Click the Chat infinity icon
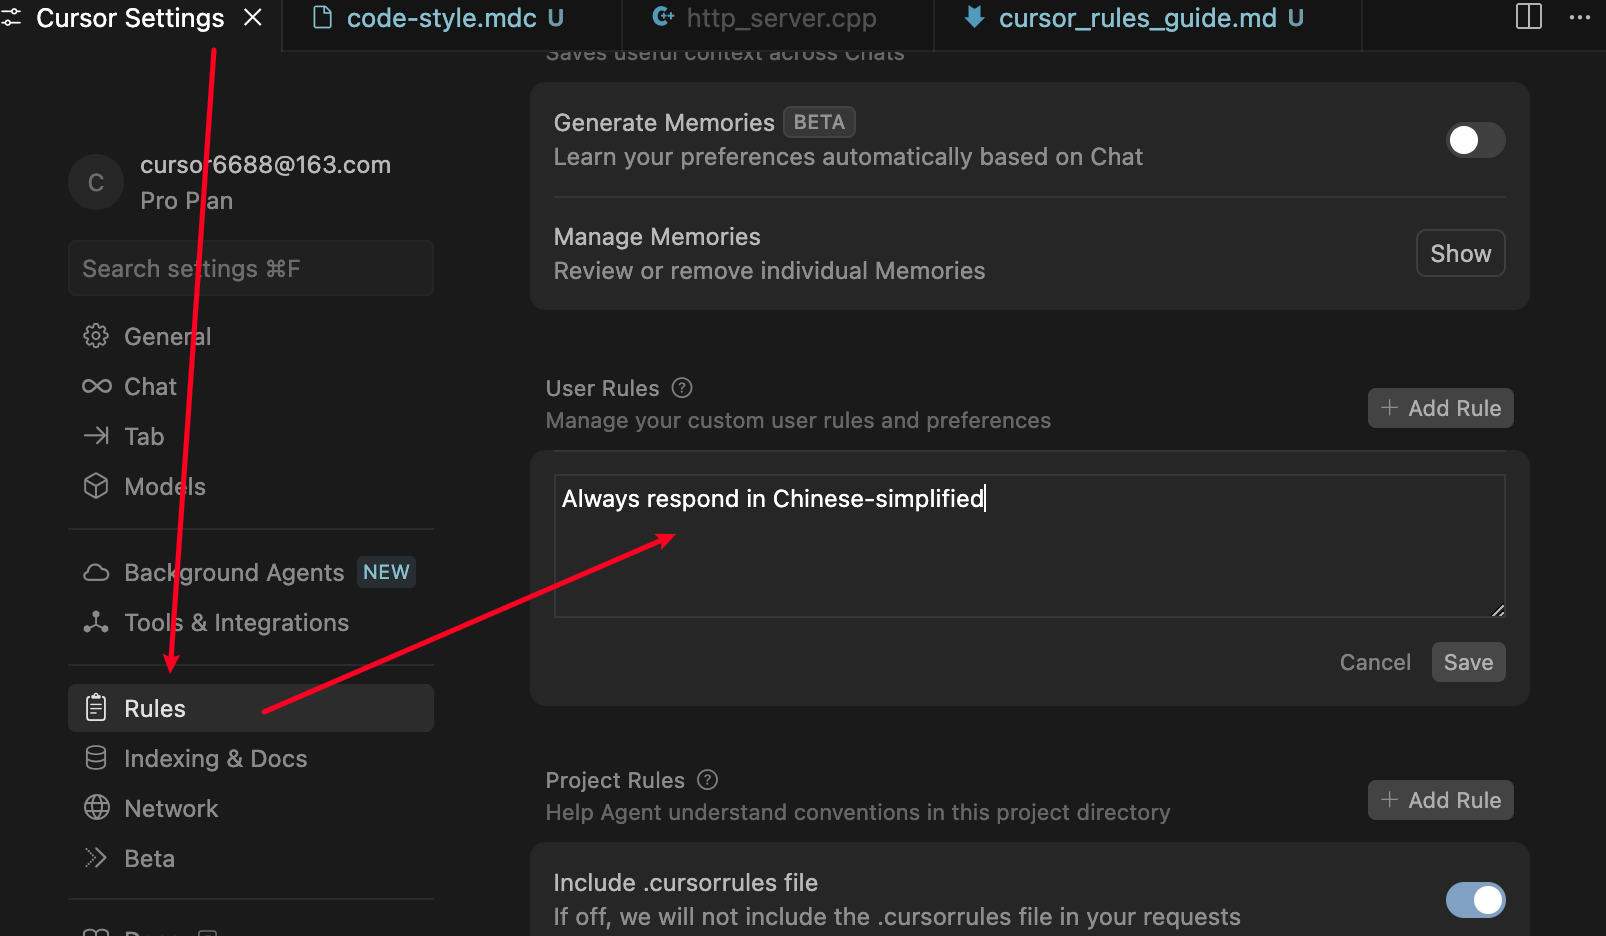The width and height of the screenshot is (1606, 936). [x=96, y=386]
